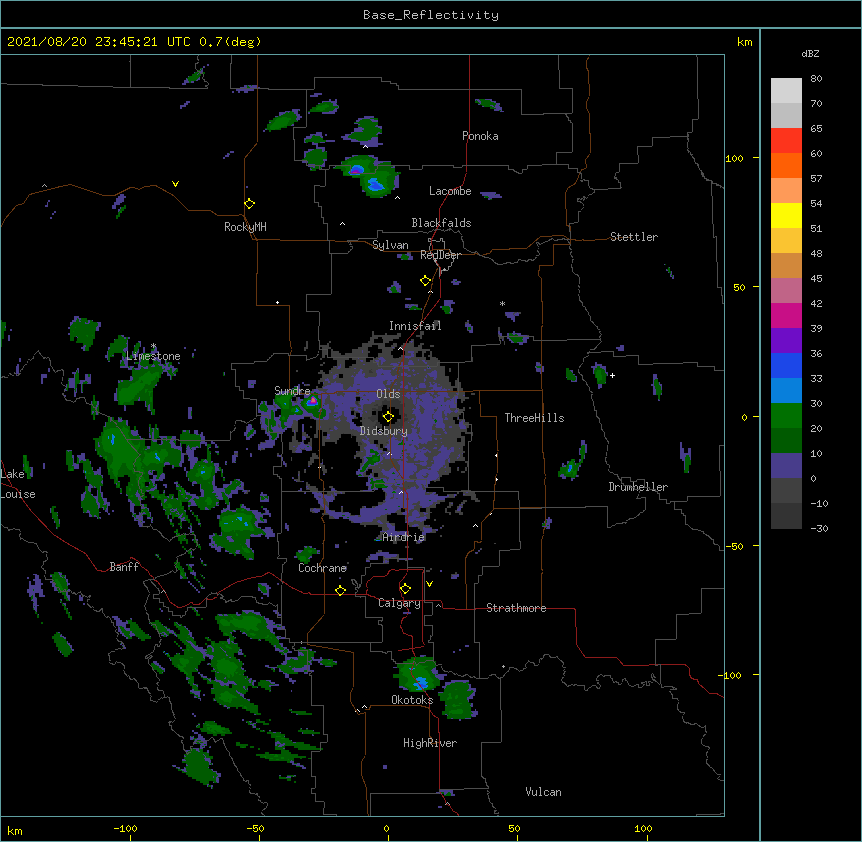
Task: Click the RedDeer city label
Action: (440, 255)
